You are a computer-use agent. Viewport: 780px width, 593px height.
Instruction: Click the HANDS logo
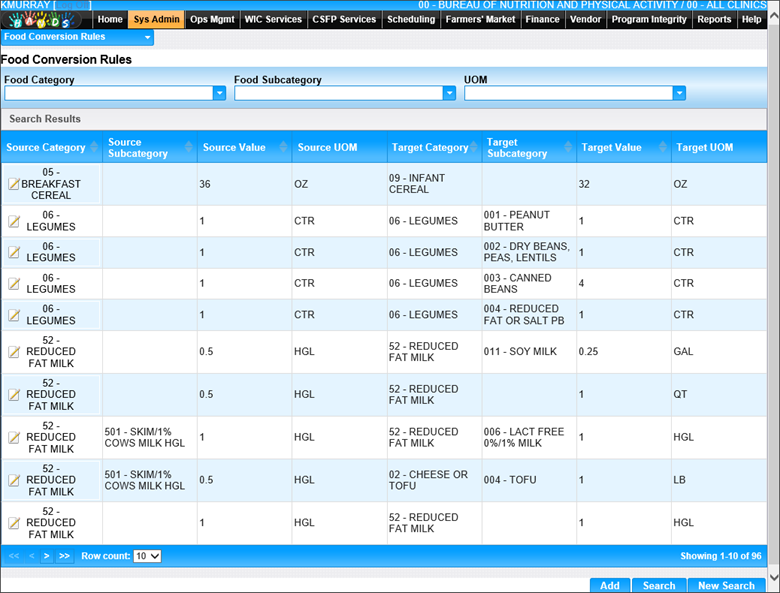tap(42, 20)
